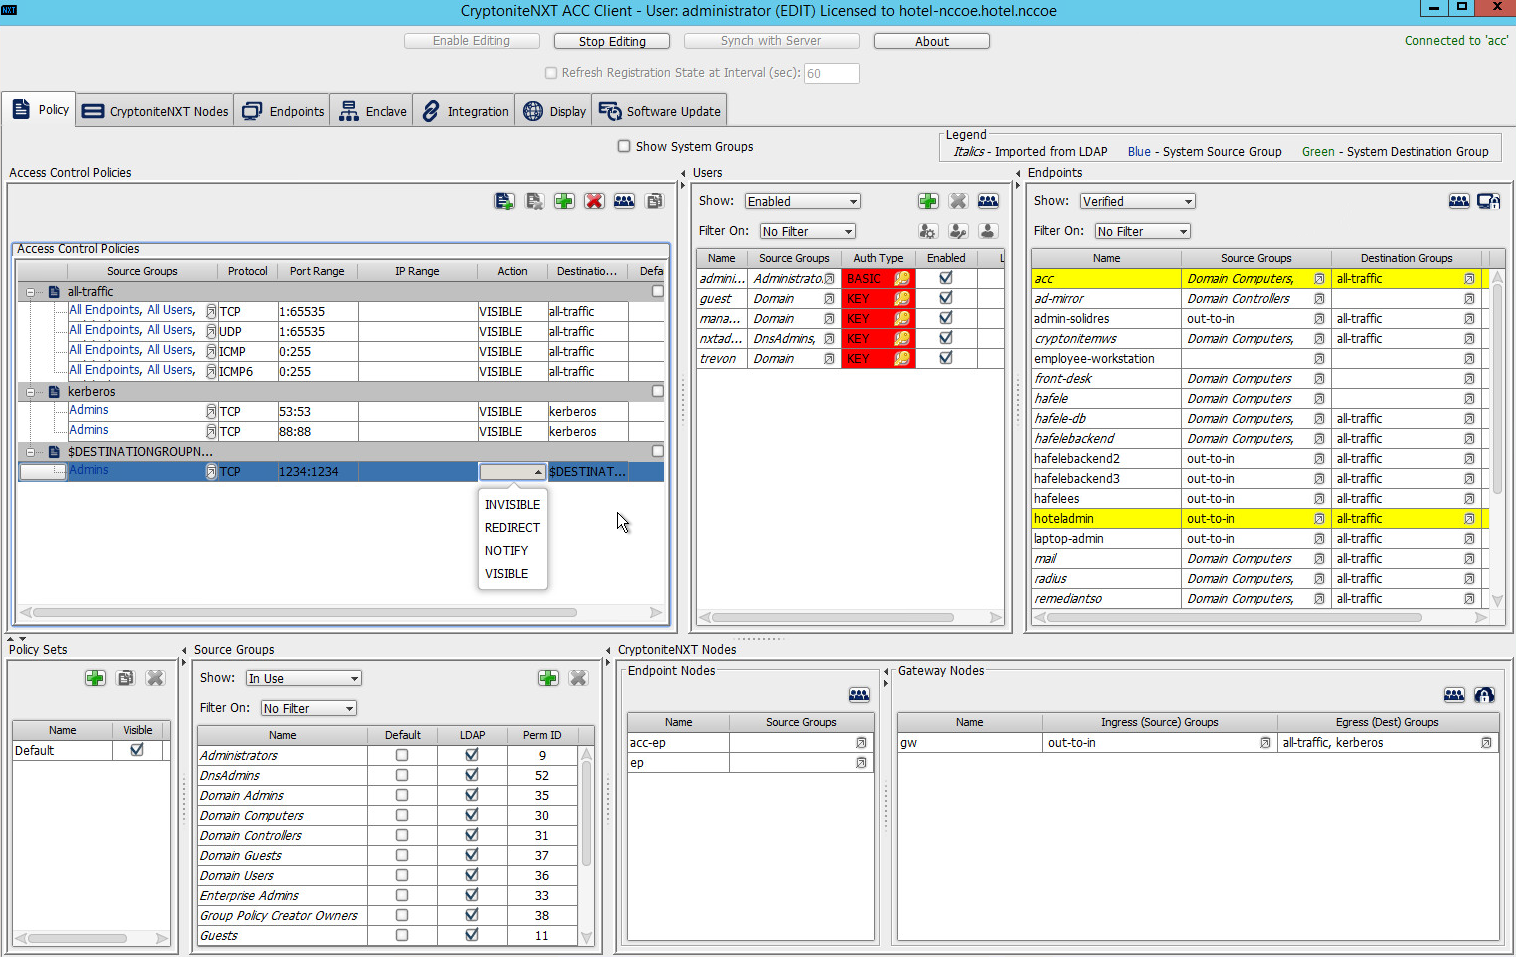This screenshot has height=957, width=1516.
Task: Open groups icon in Endpoint Nodes panel
Action: (859, 694)
